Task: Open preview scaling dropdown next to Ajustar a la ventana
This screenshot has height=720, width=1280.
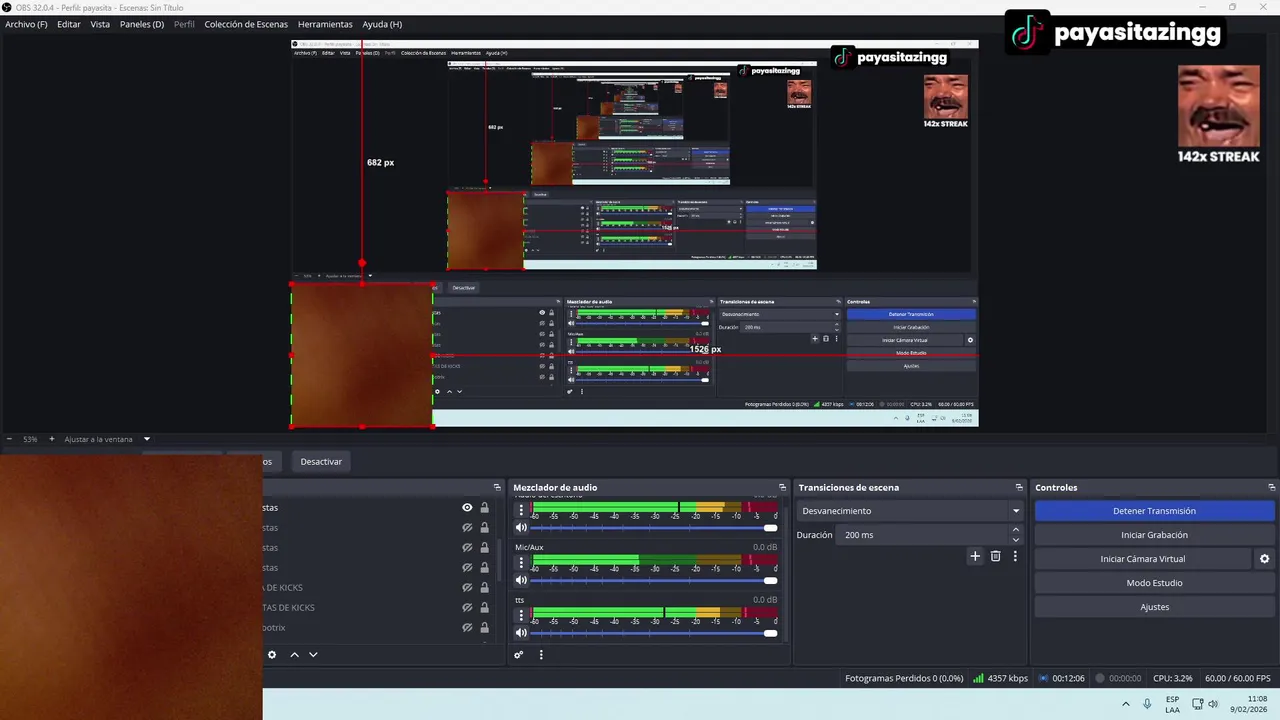Action: point(147,439)
